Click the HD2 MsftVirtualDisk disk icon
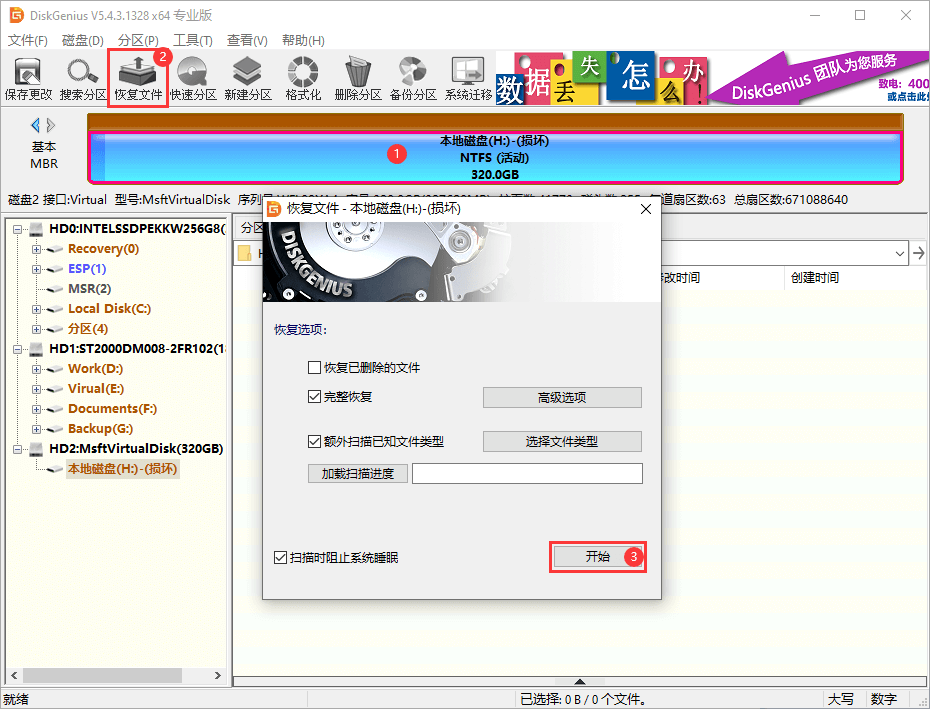The height and width of the screenshot is (709, 930). (x=36, y=449)
